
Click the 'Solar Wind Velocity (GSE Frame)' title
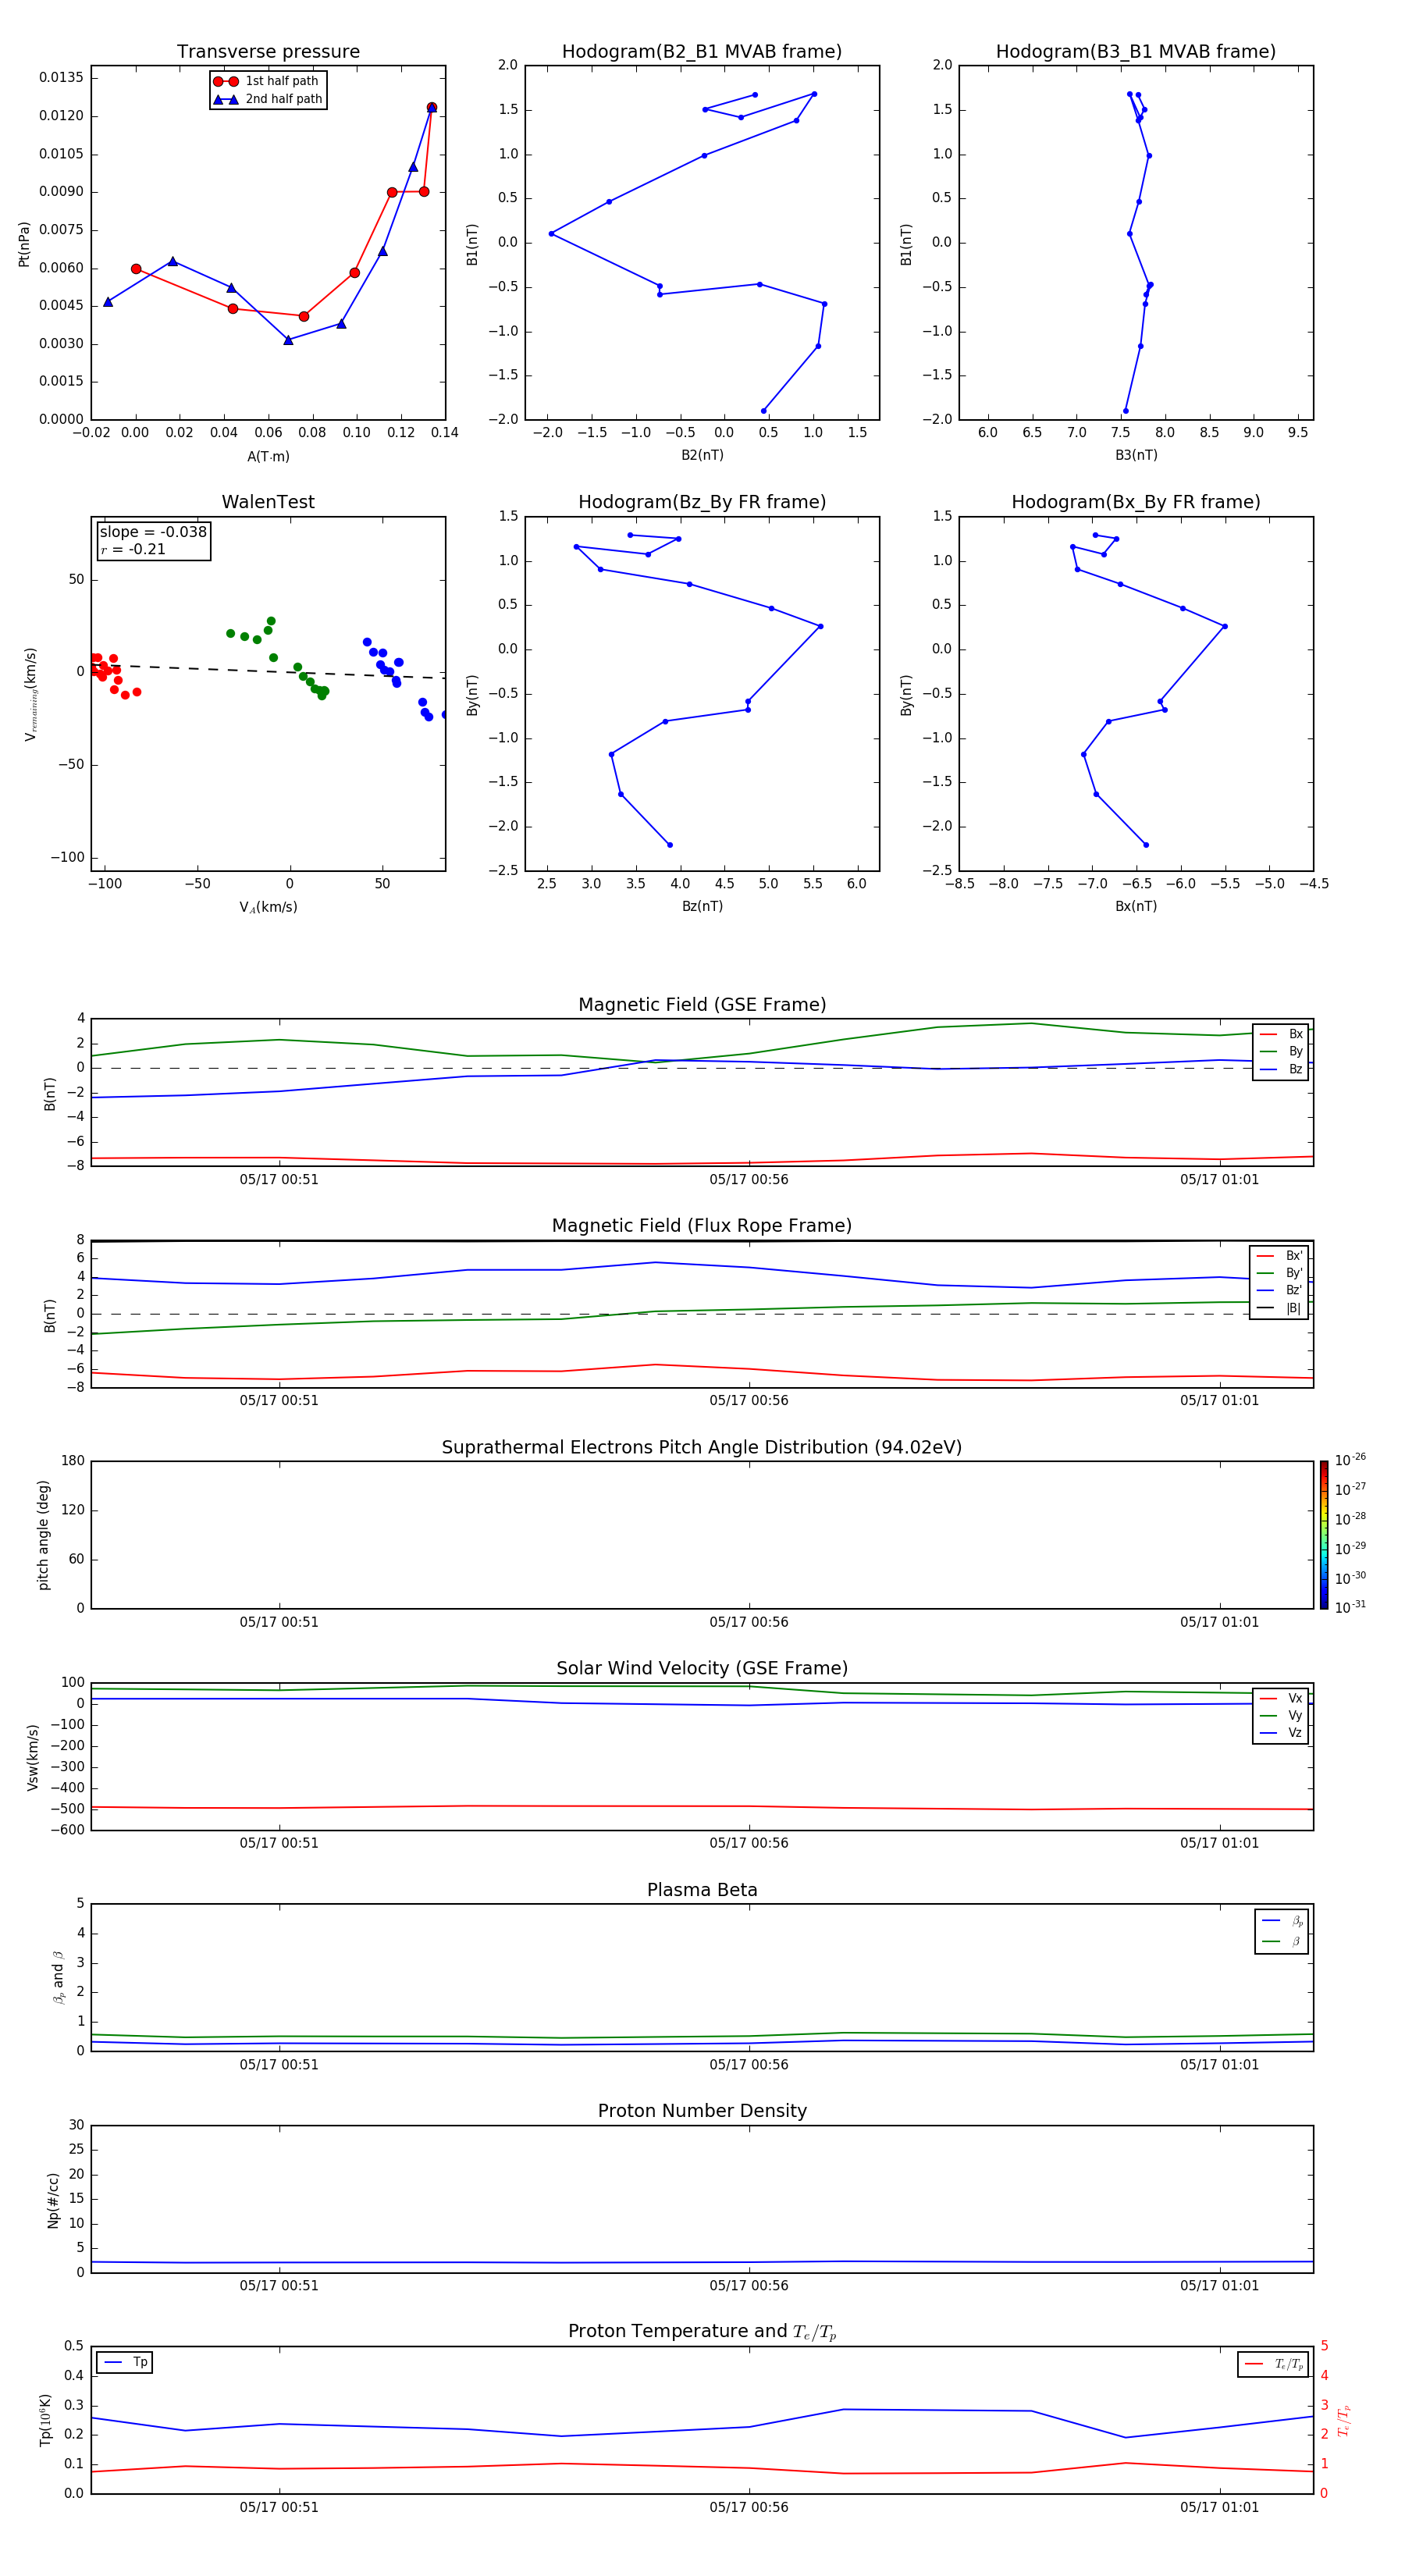(x=702, y=1669)
